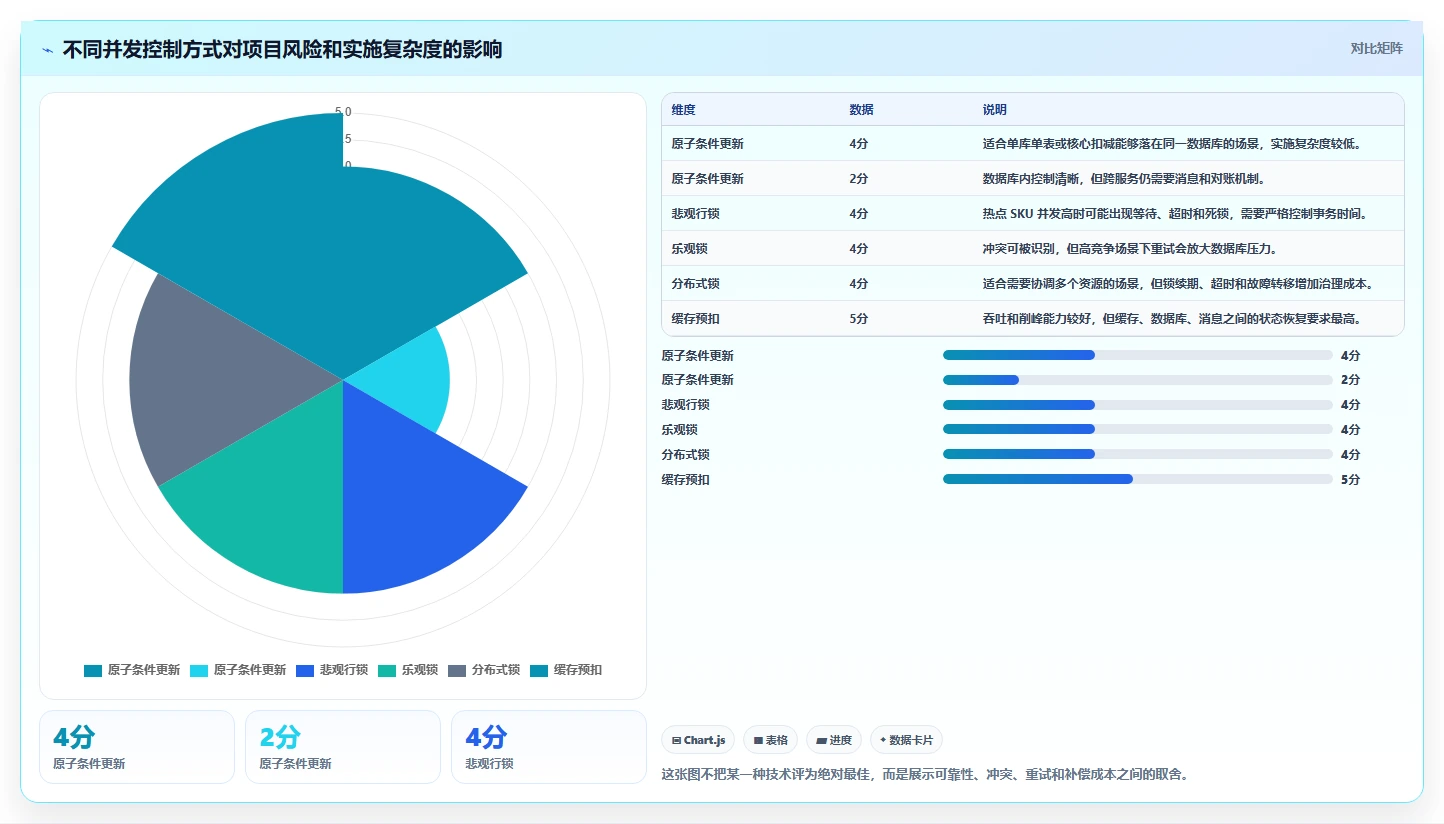The image size is (1444, 824).
Task: Toggle the 分布式锁 legend entry under the chart
Action: (x=484, y=670)
